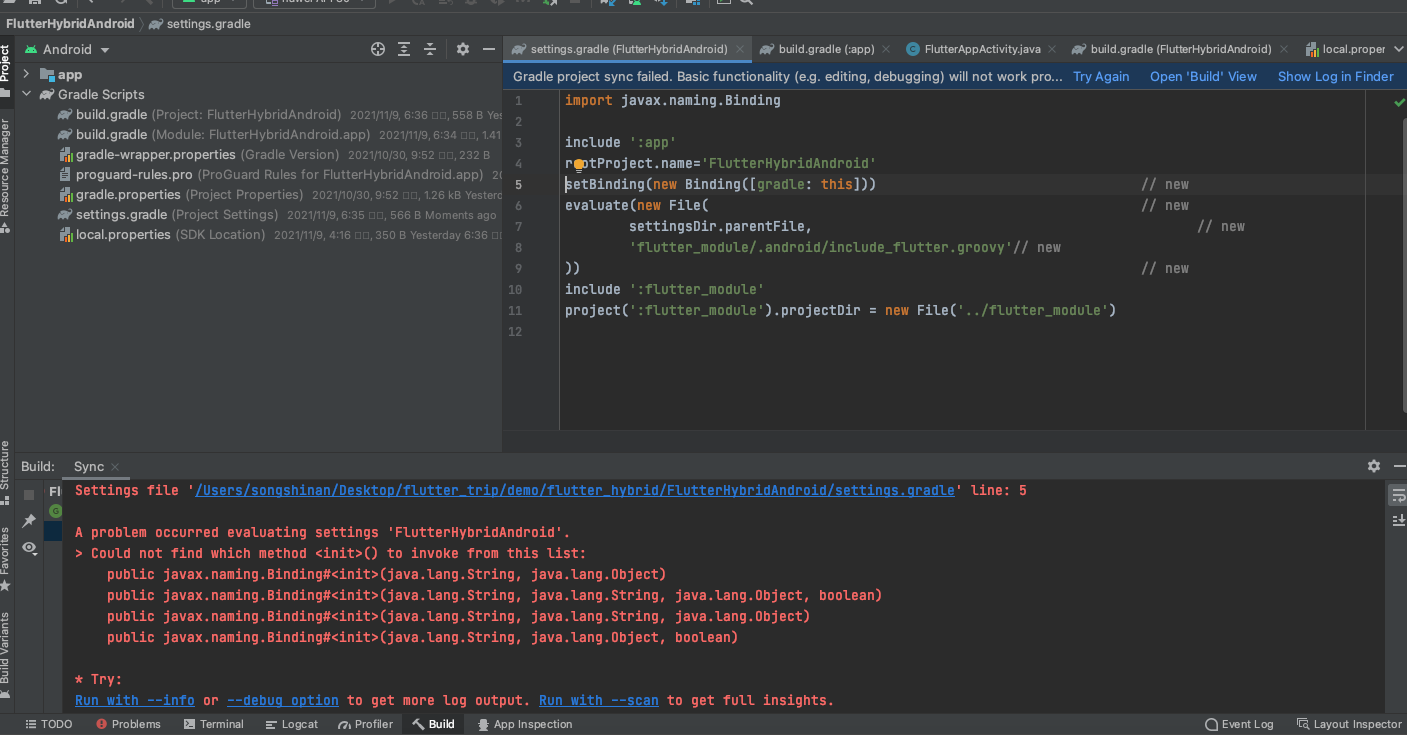Open the Profiler tool window

366,724
